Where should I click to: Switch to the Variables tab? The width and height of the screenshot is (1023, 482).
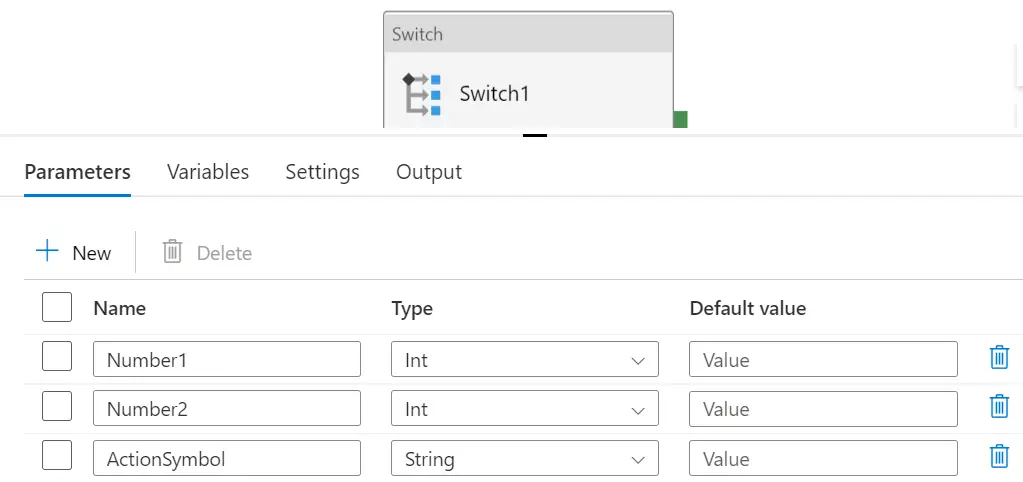[x=208, y=172]
